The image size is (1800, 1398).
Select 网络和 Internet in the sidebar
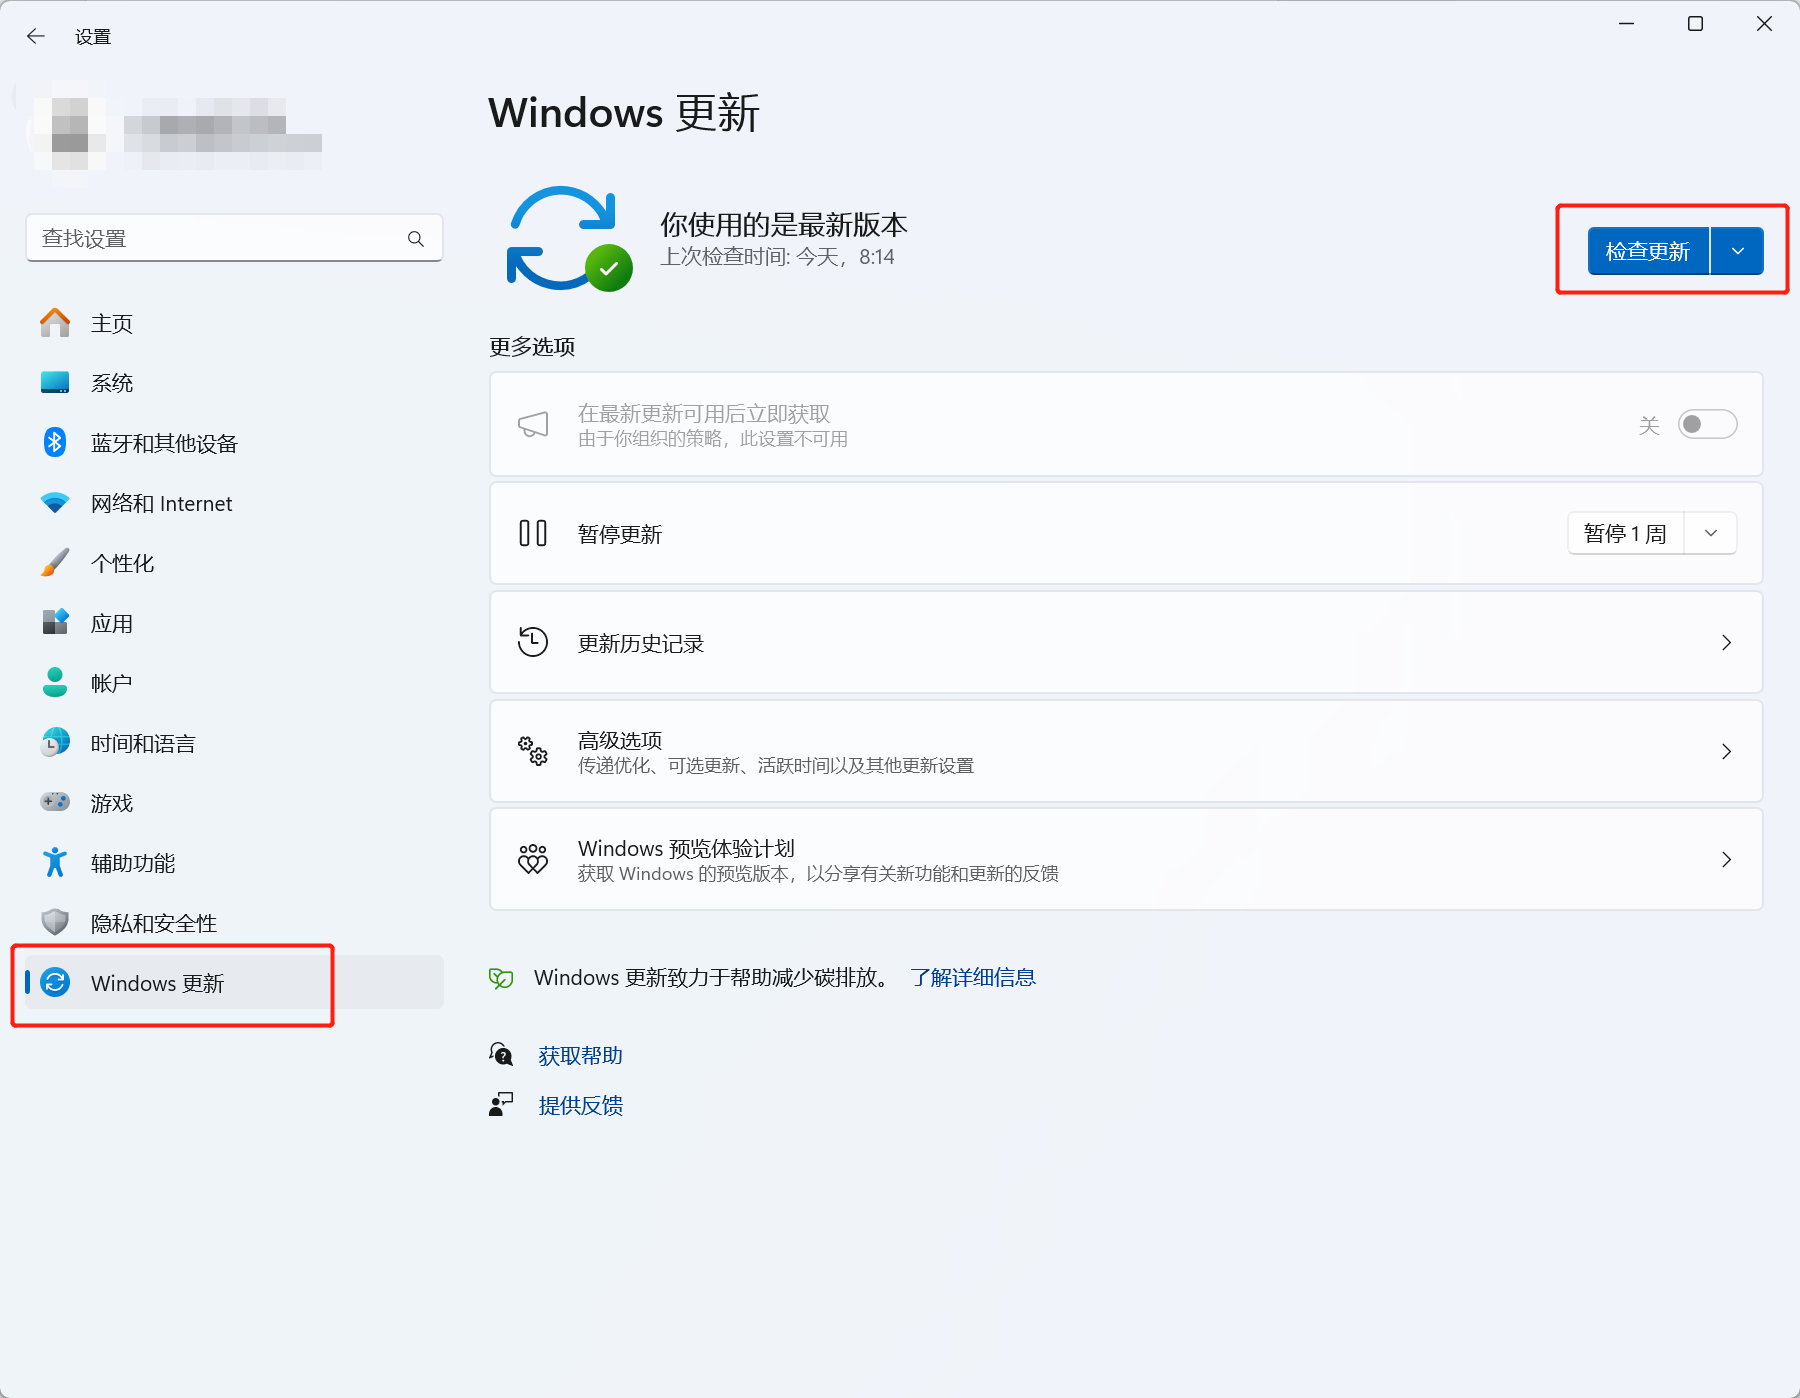234,503
